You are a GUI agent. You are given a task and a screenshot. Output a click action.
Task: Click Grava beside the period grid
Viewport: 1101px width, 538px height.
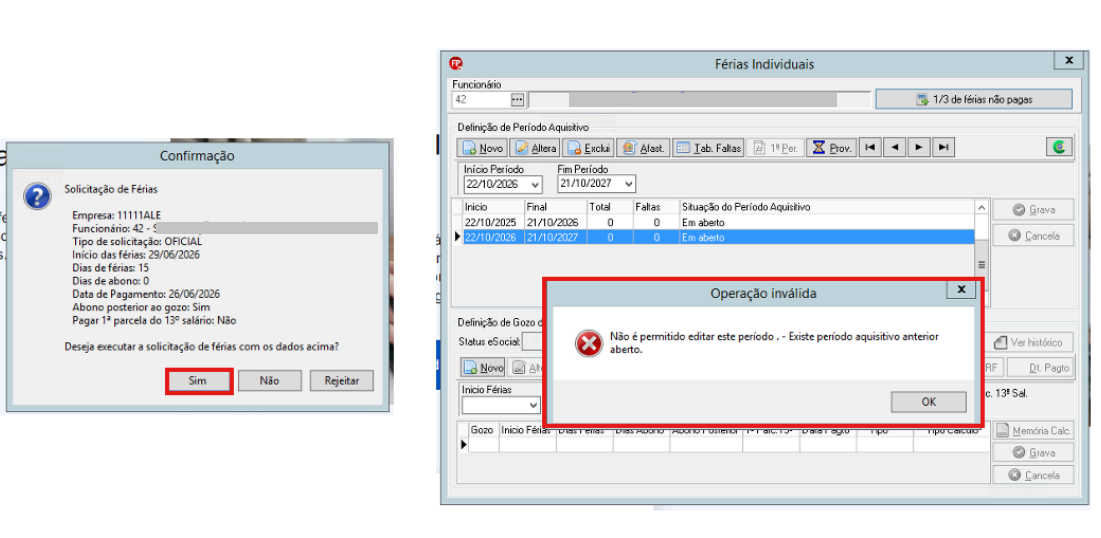tap(1033, 209)
